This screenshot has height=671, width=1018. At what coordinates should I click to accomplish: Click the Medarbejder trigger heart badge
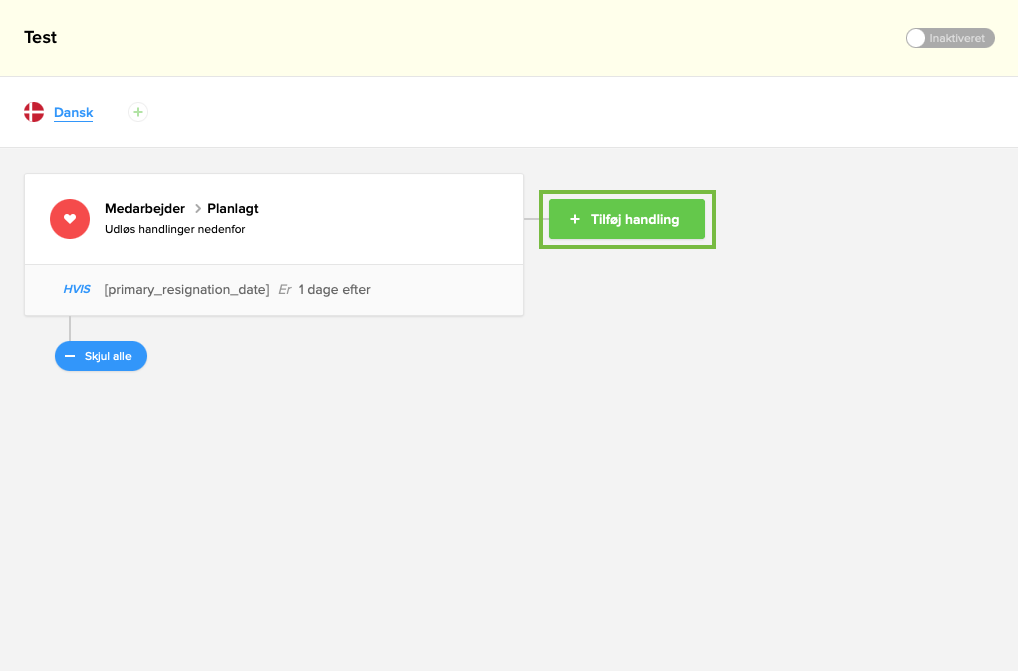[70, 218]
